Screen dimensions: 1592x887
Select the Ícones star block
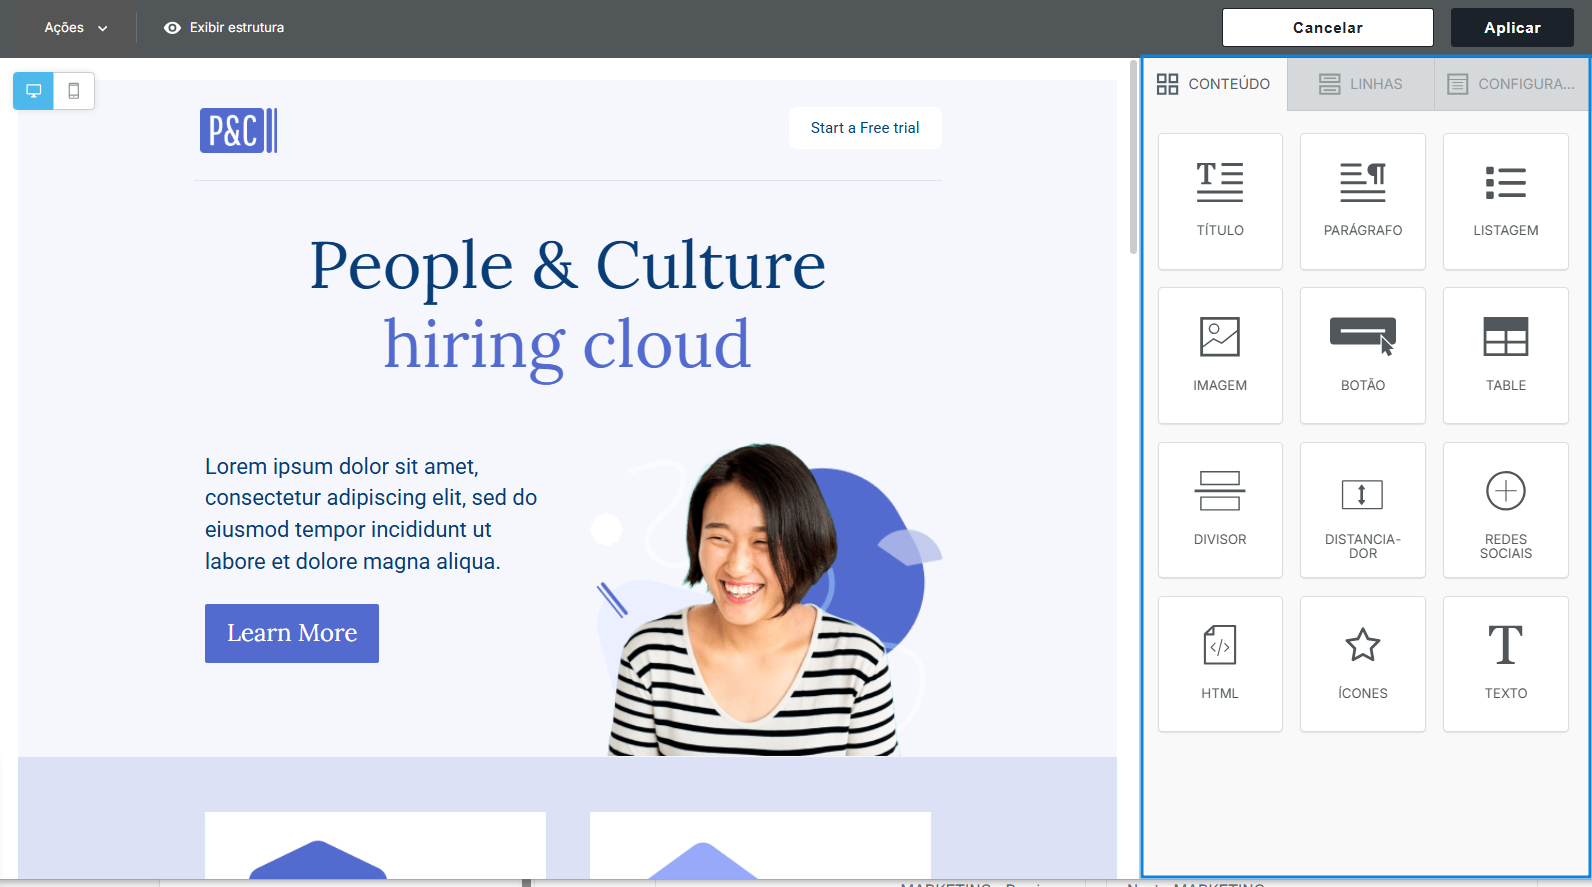pyautogui.click(x=1362, y=664)
